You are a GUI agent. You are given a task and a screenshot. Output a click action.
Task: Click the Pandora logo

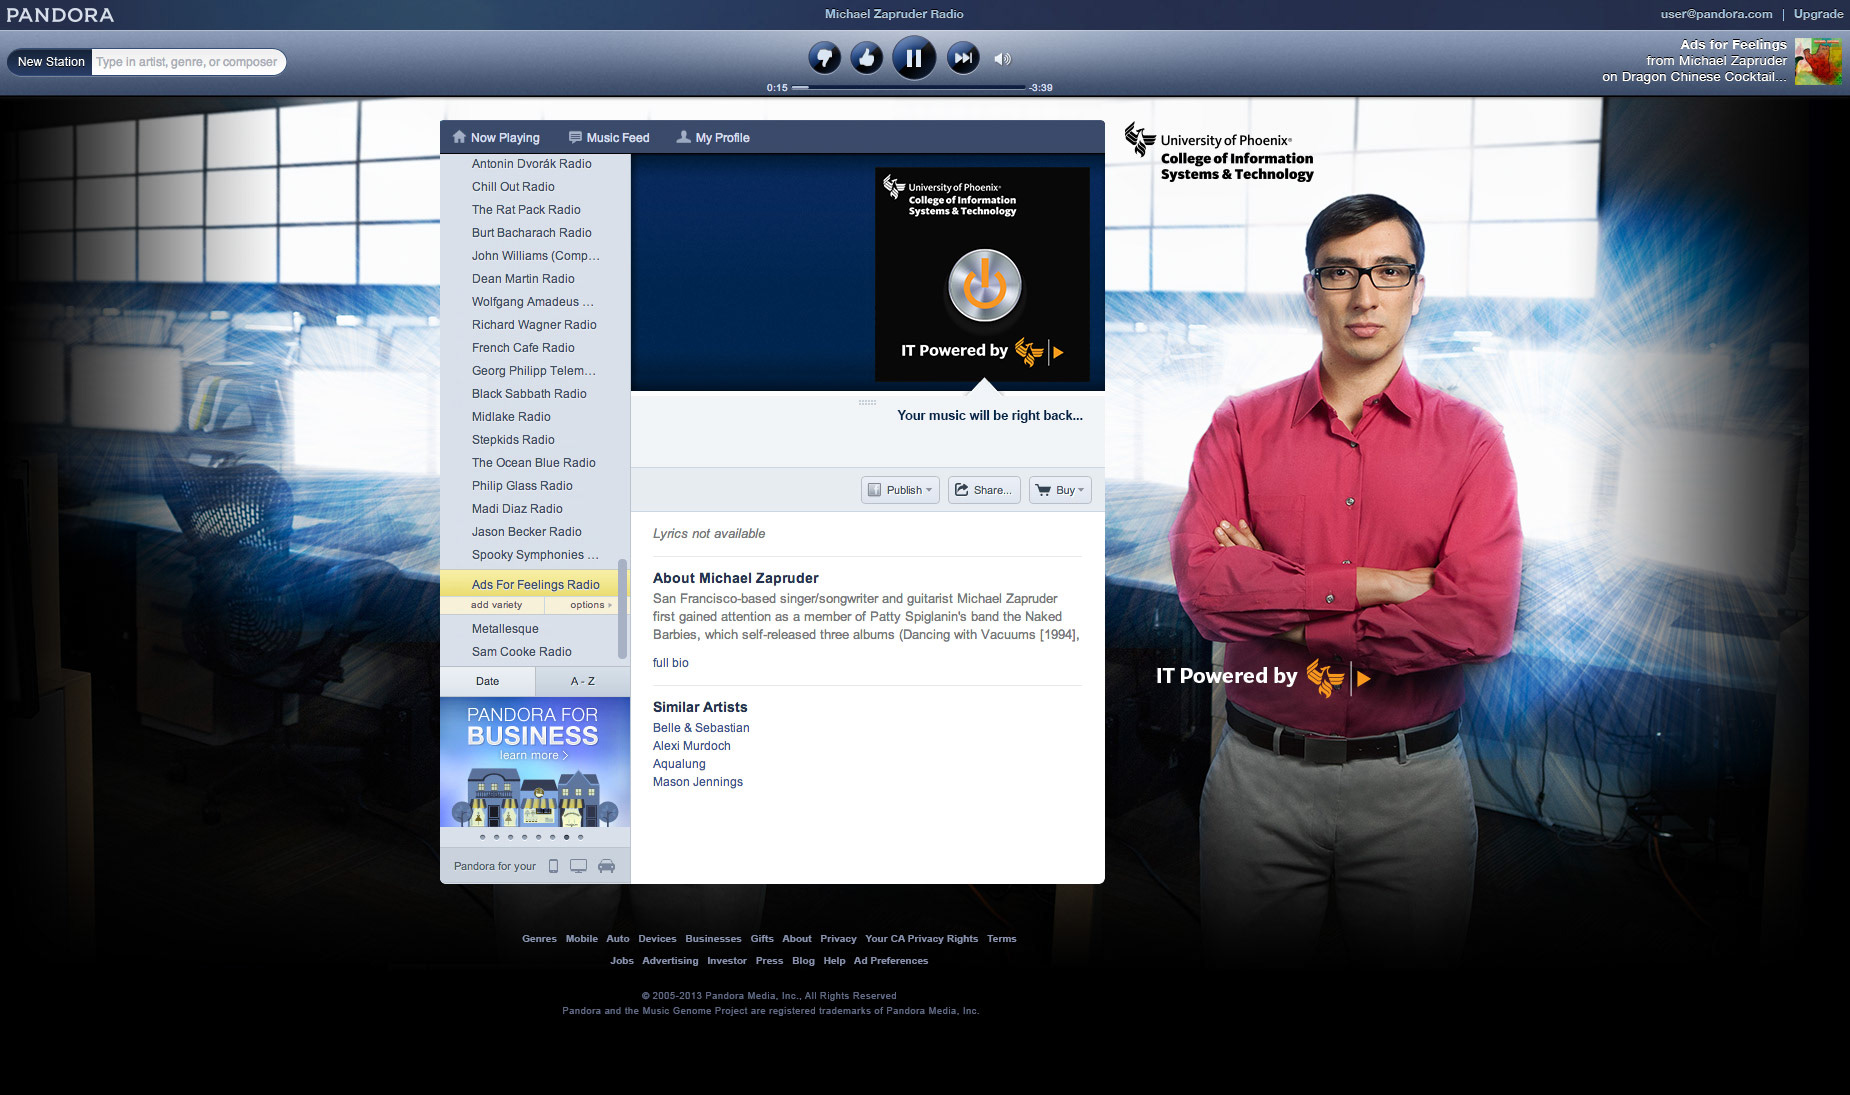pyautogui.click(x=60, y=15)
